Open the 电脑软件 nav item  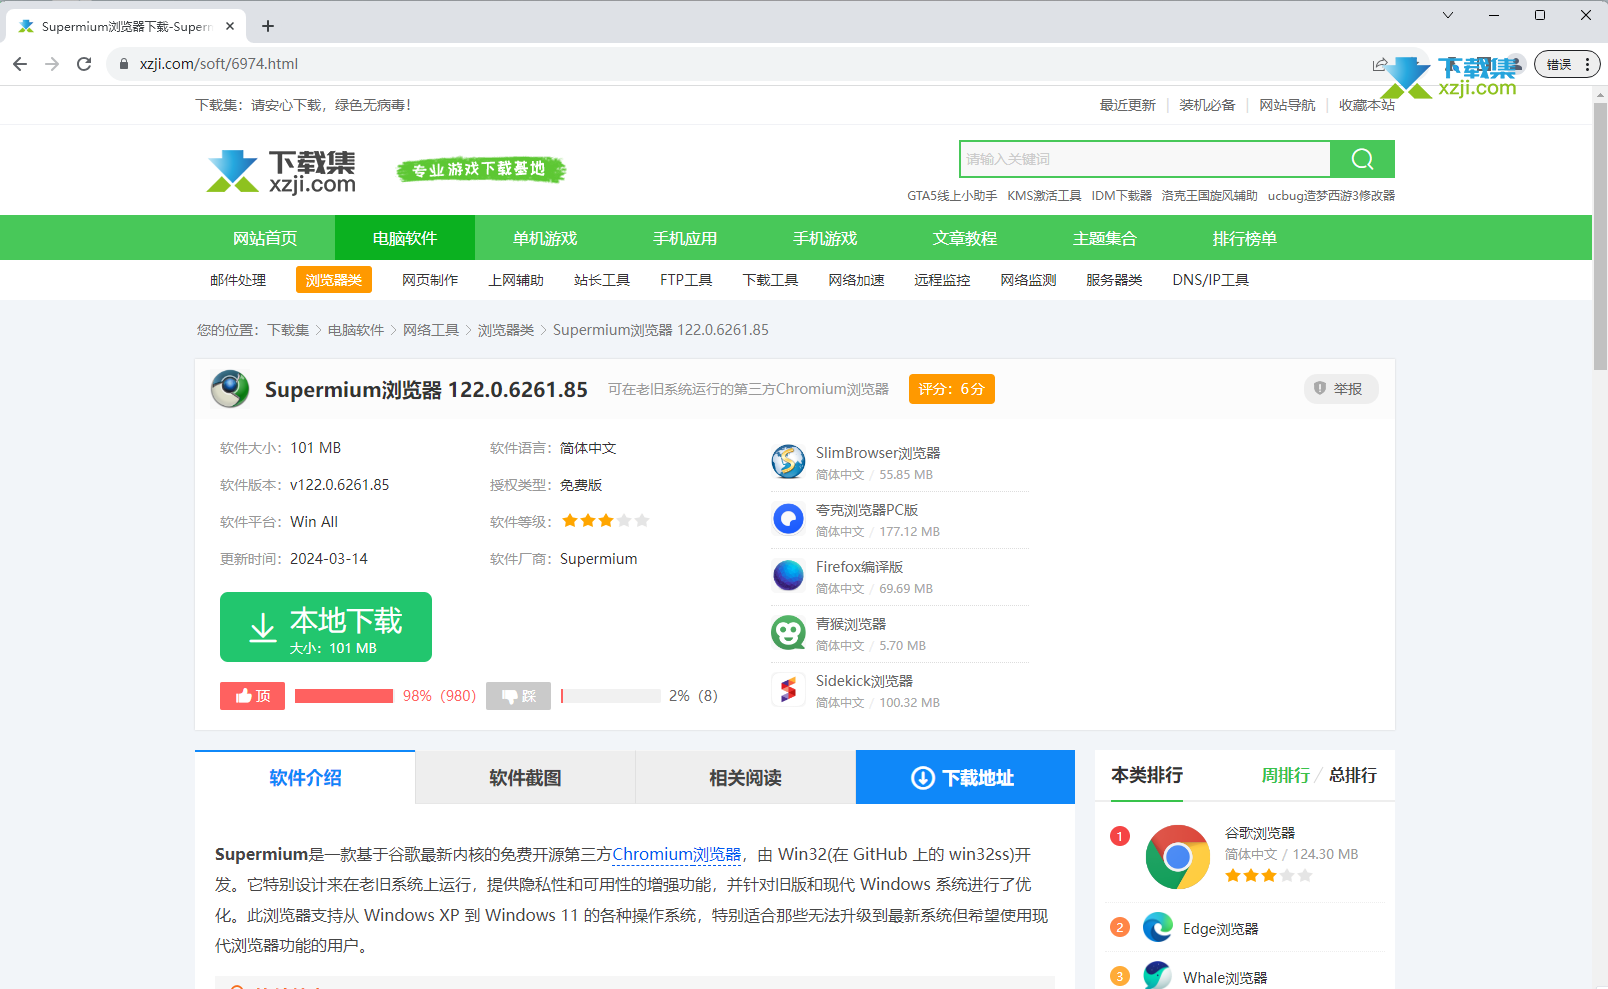[x=405, y=238]
